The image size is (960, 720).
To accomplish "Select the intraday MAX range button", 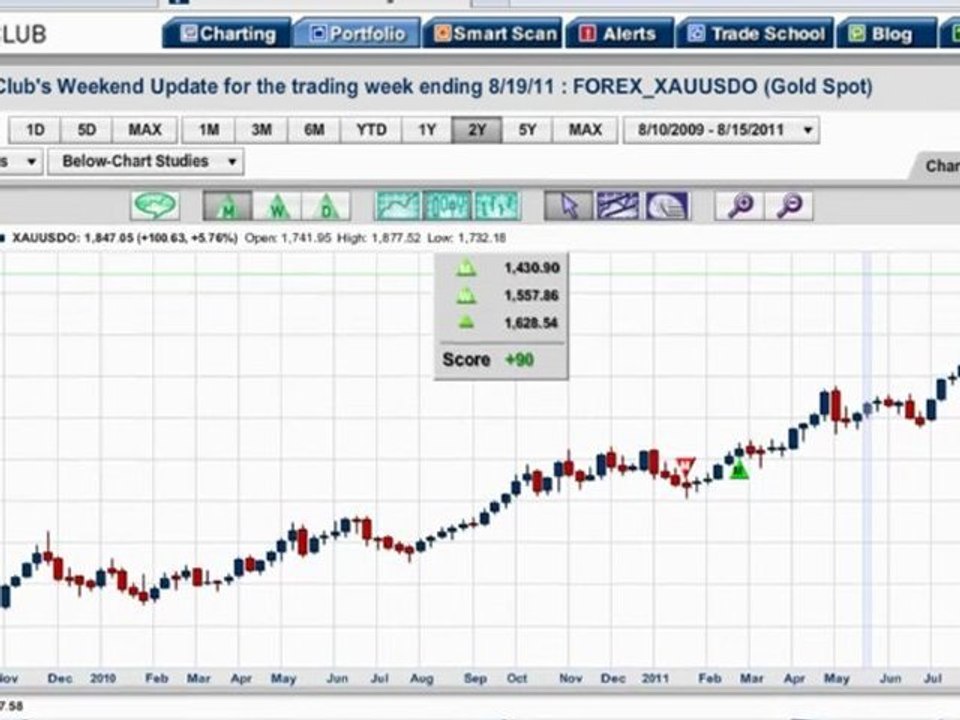I will pos(144,130).
